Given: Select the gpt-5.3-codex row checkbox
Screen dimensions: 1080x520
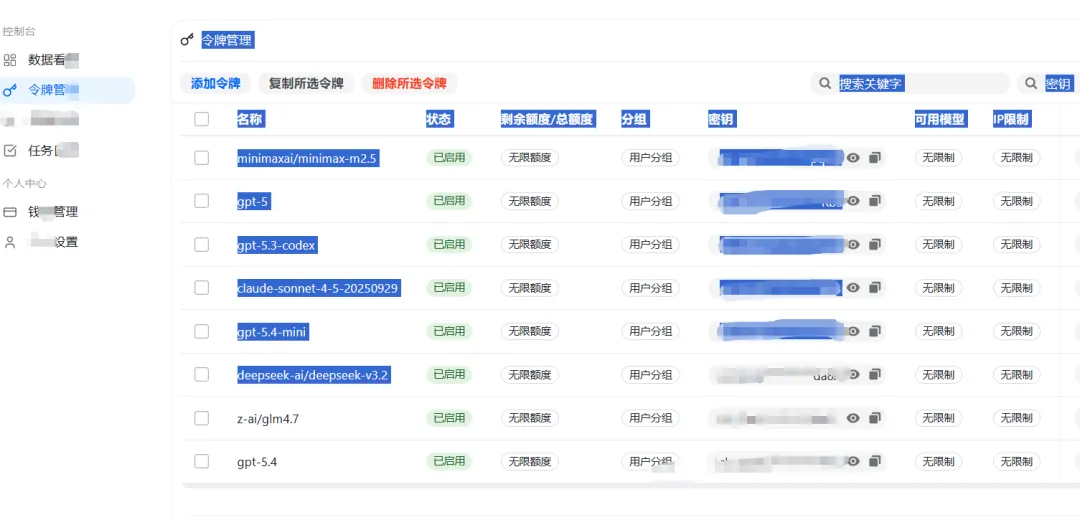Looking at the screenshot, I should tap(201, 245).
